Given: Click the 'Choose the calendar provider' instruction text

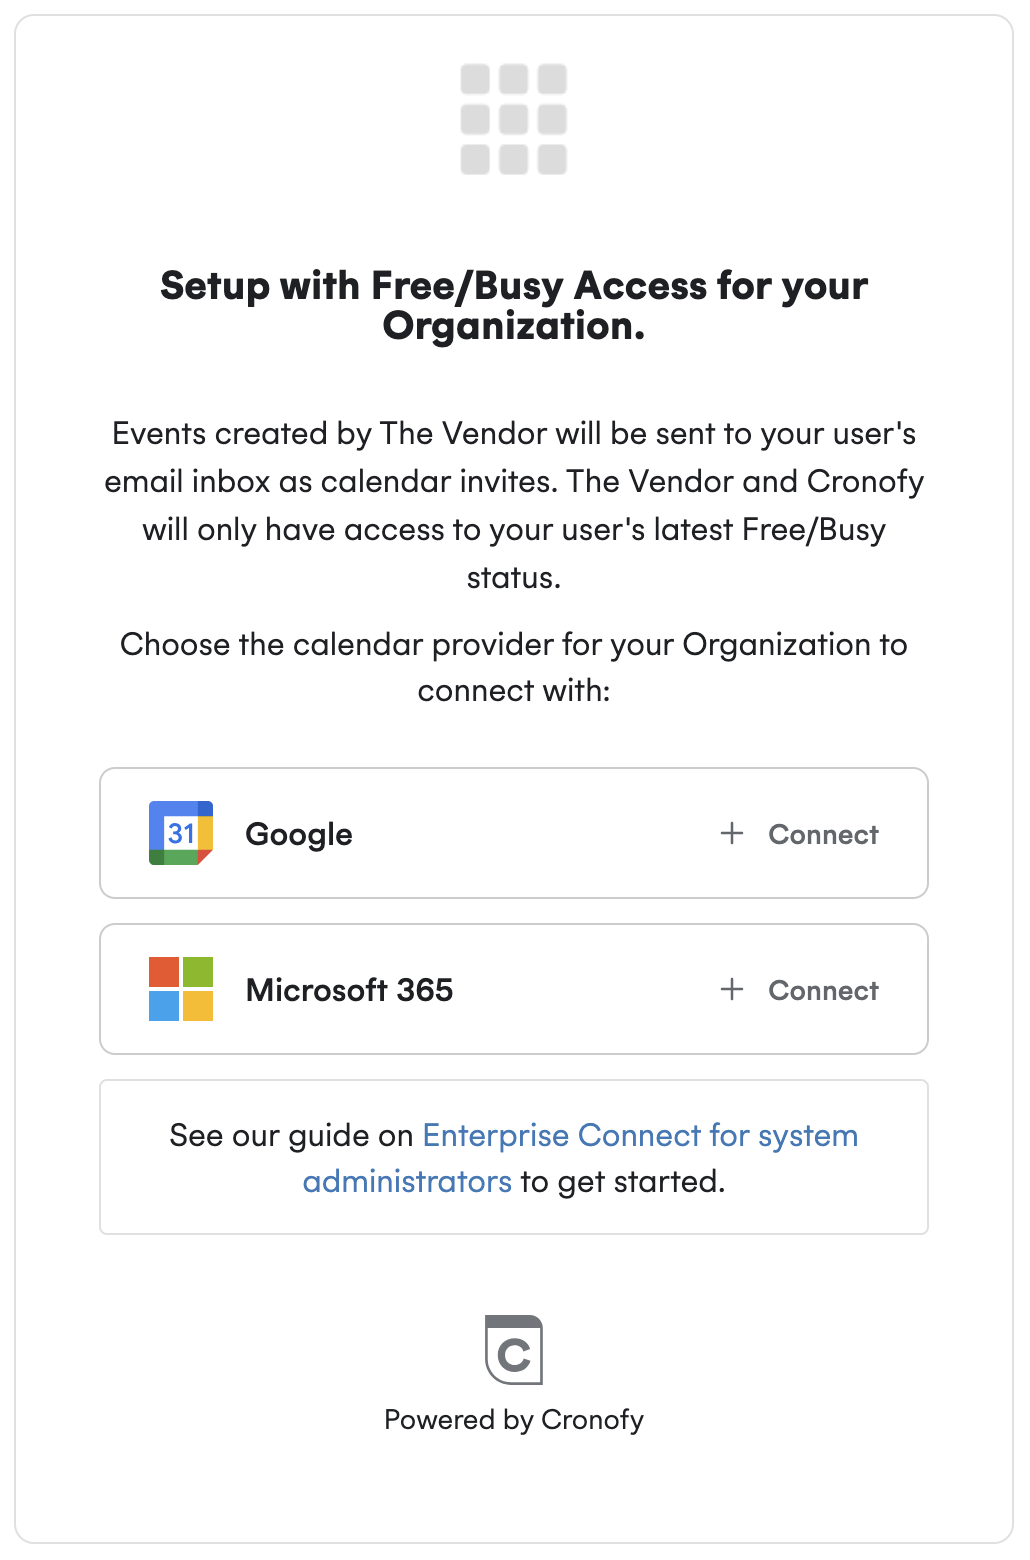Looking at the screenshot, I should (x=514, y=645).
